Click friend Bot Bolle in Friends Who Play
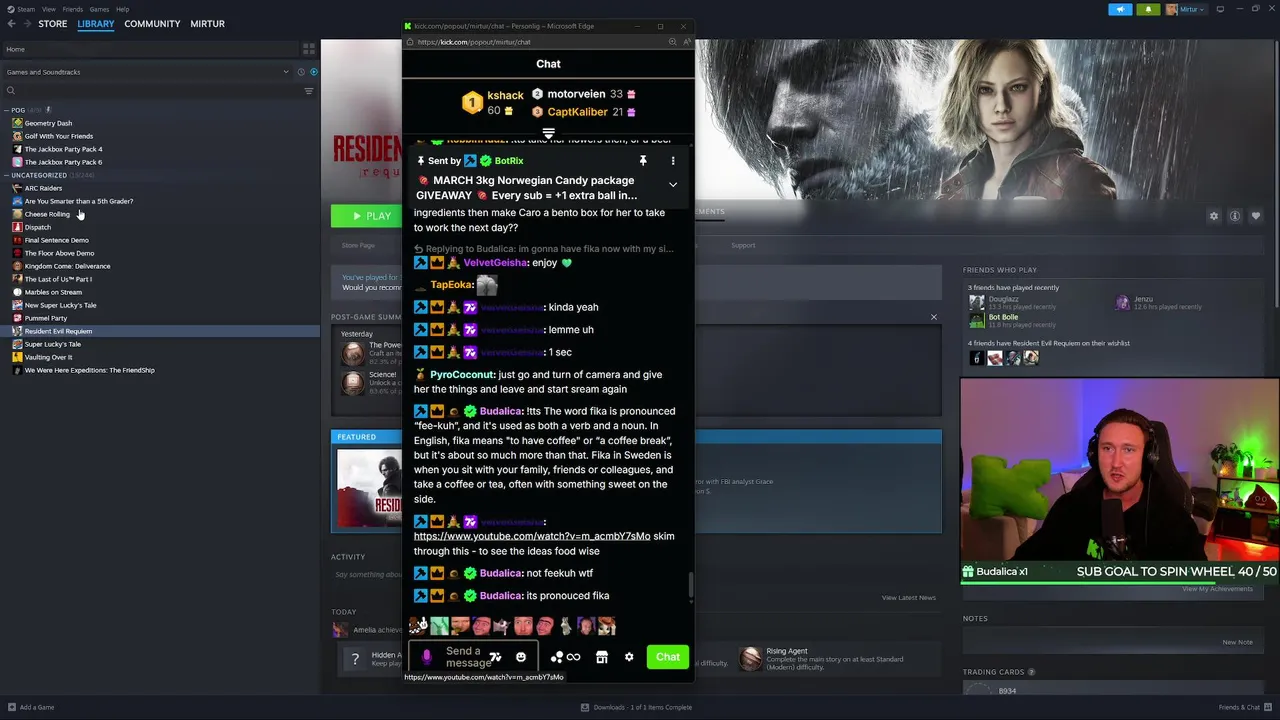The width and height of the screenshot is (1280, 720). 1003,317
